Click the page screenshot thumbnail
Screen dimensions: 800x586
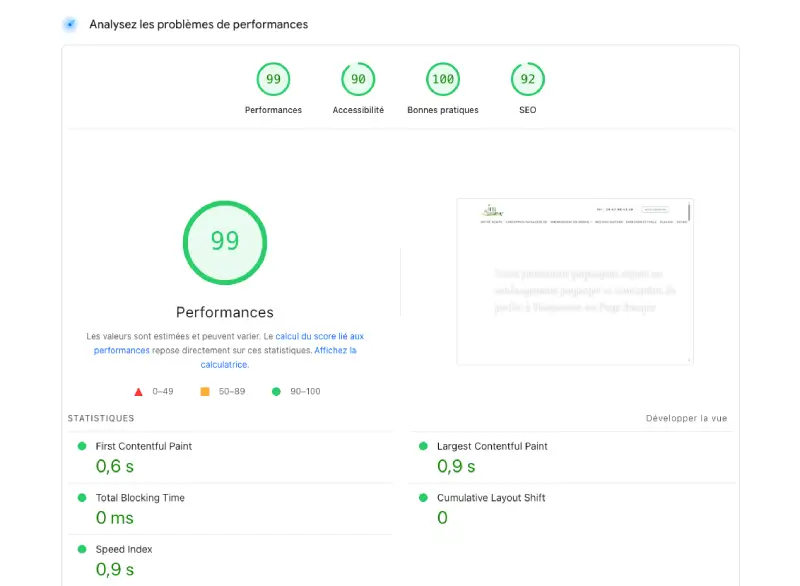coord(574,282)
